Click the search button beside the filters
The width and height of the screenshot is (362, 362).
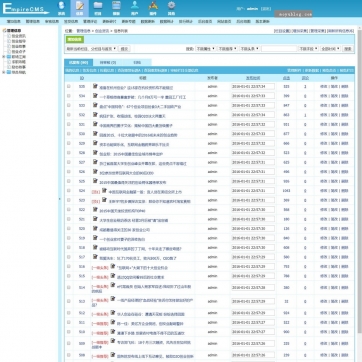click(348, 49)
